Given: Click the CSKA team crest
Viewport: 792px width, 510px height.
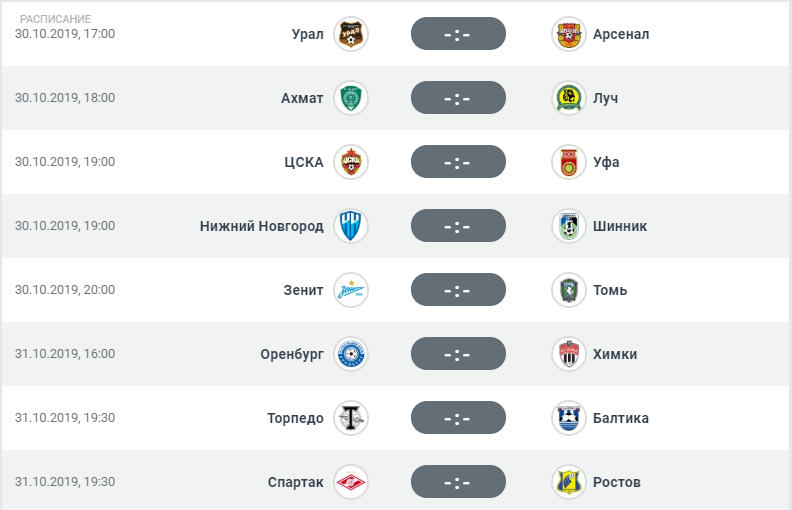Looking at the screenshot, I should [351, 162].
